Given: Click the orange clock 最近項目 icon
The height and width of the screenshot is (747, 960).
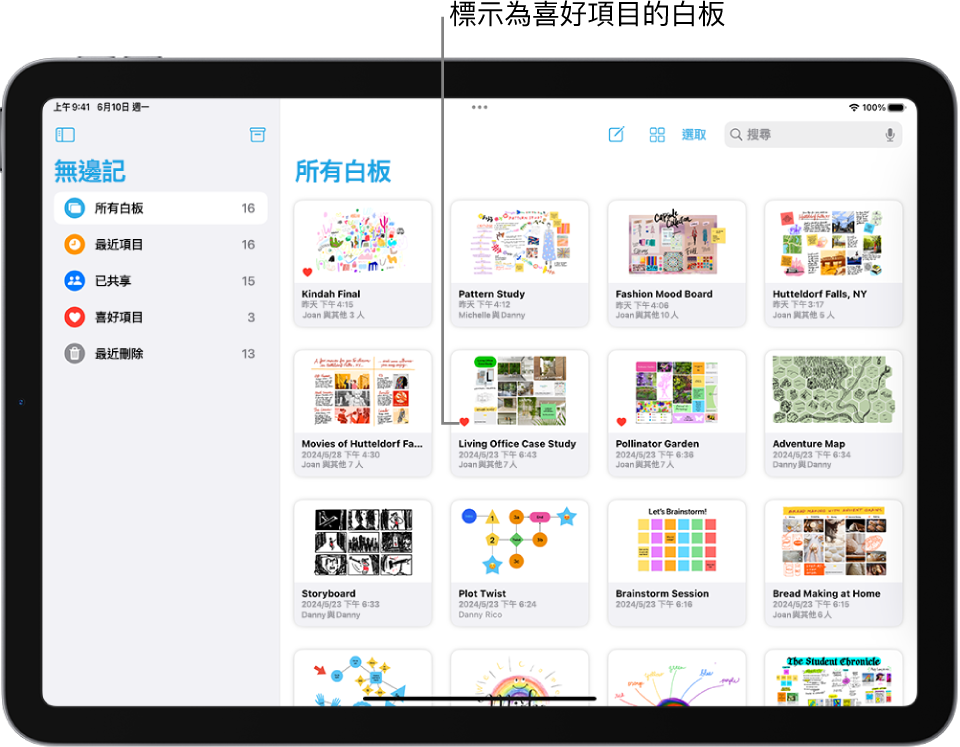Looking at the screenshot, I should tap(75, 244).
